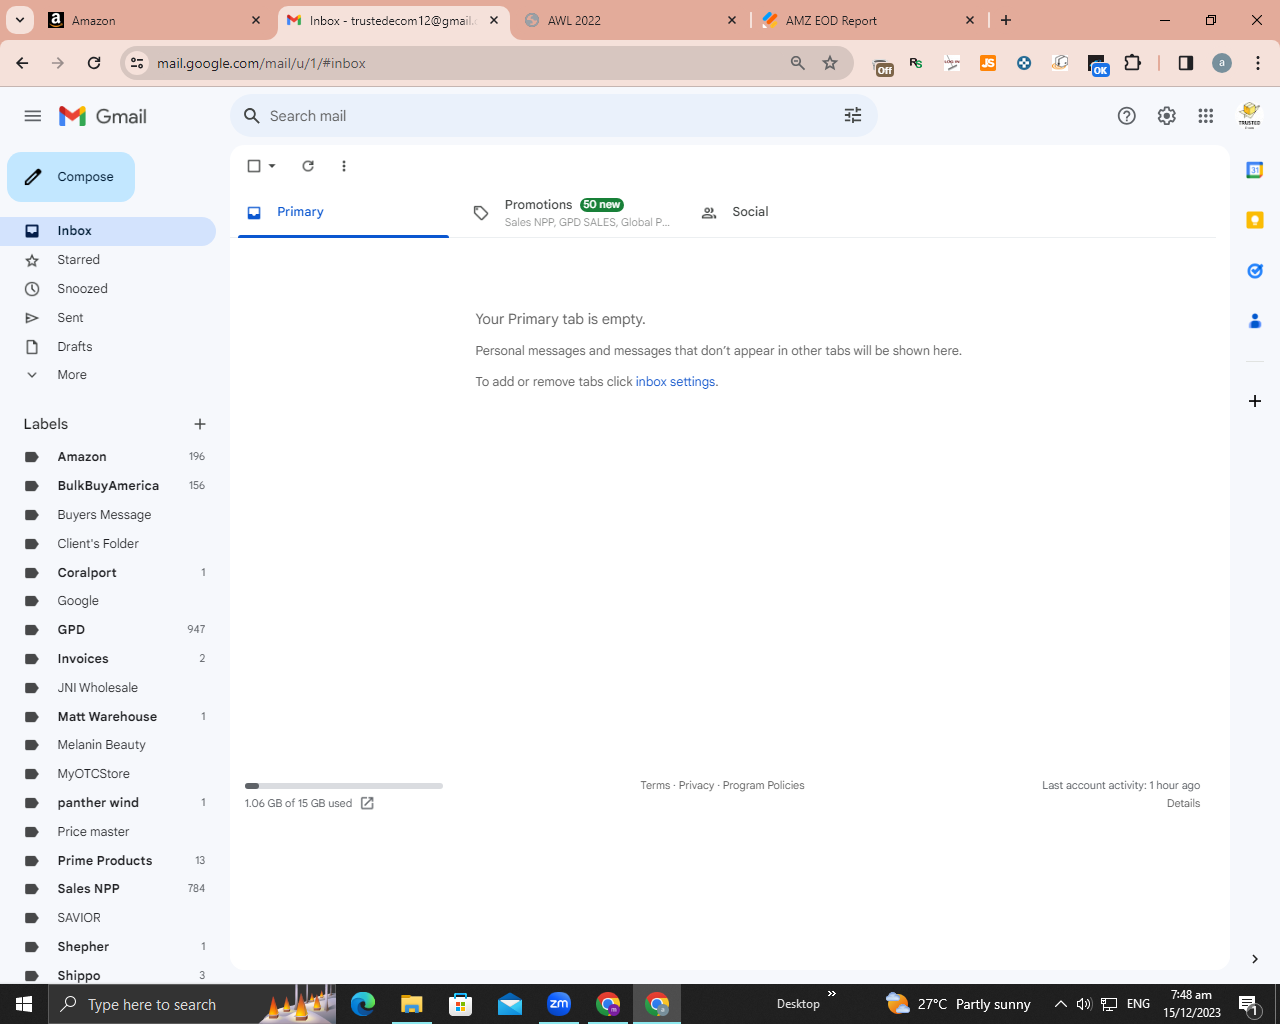
Task: Open the Drafts folder
Action: tap(108, 347)
